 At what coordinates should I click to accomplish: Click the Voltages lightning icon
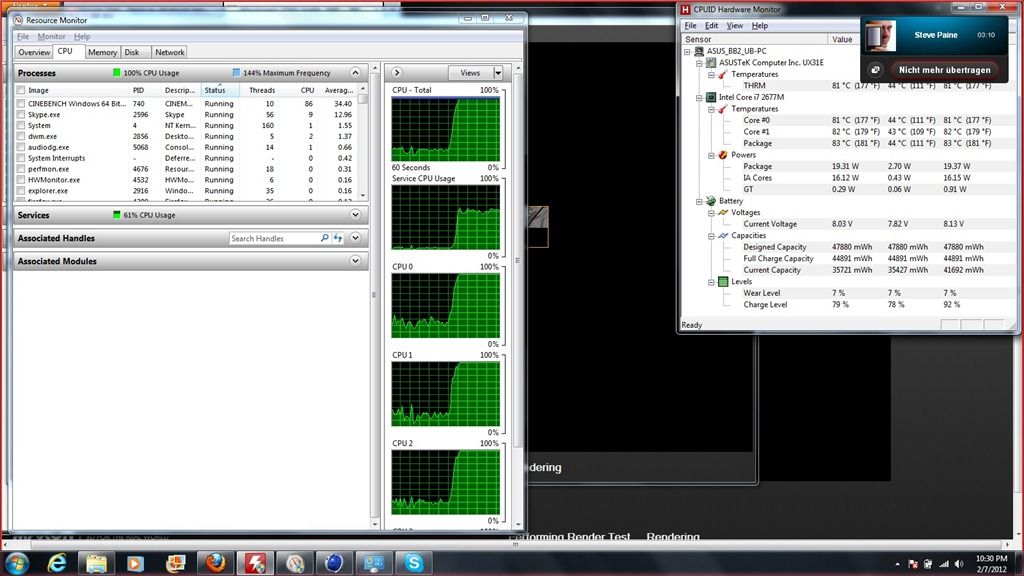pos(723,212)
